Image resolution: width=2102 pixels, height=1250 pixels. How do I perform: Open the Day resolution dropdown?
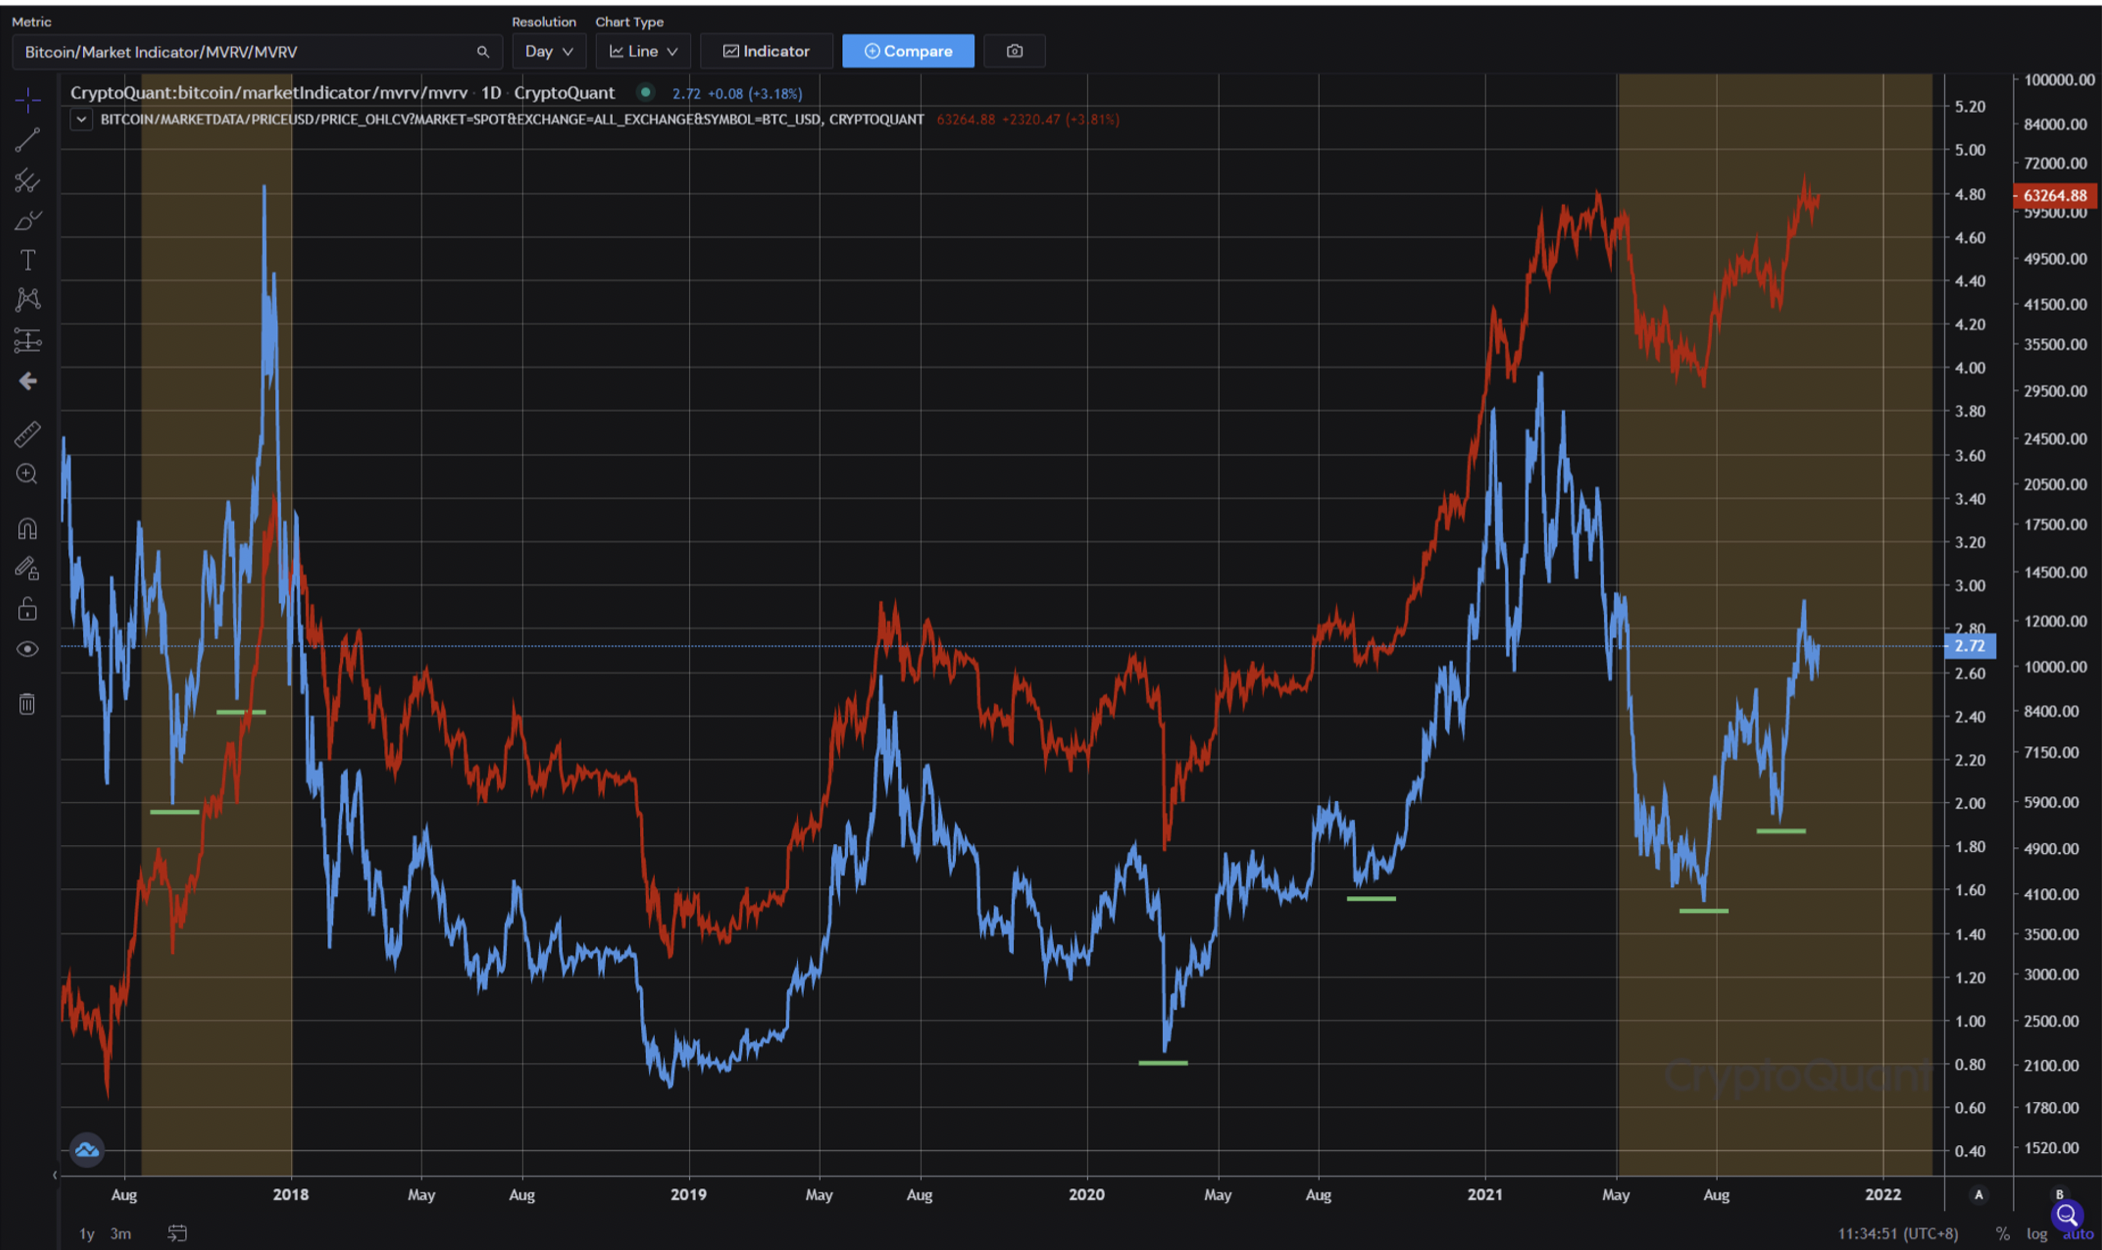pos(548,51)
